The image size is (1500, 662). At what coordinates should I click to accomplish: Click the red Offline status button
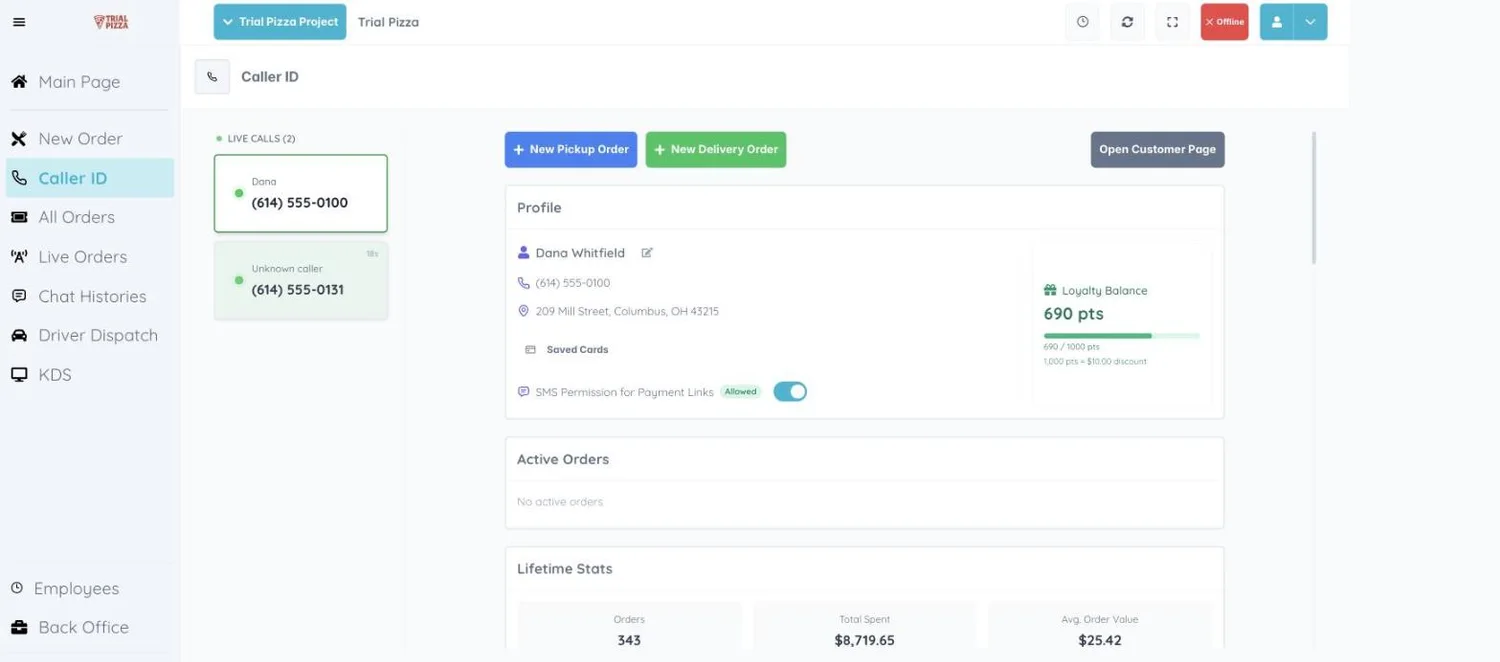[1224, 22]
